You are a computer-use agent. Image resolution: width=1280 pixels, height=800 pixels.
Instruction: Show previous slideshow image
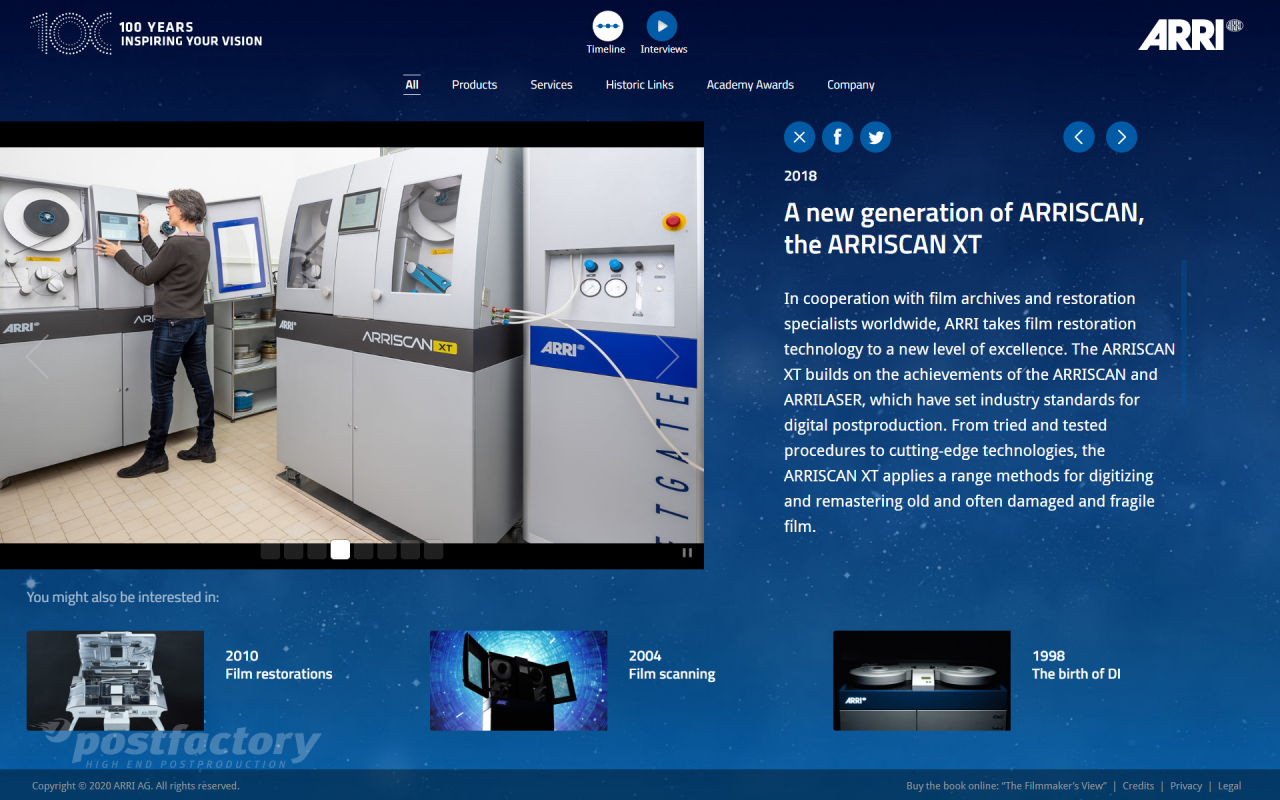[x=37, y=357]
